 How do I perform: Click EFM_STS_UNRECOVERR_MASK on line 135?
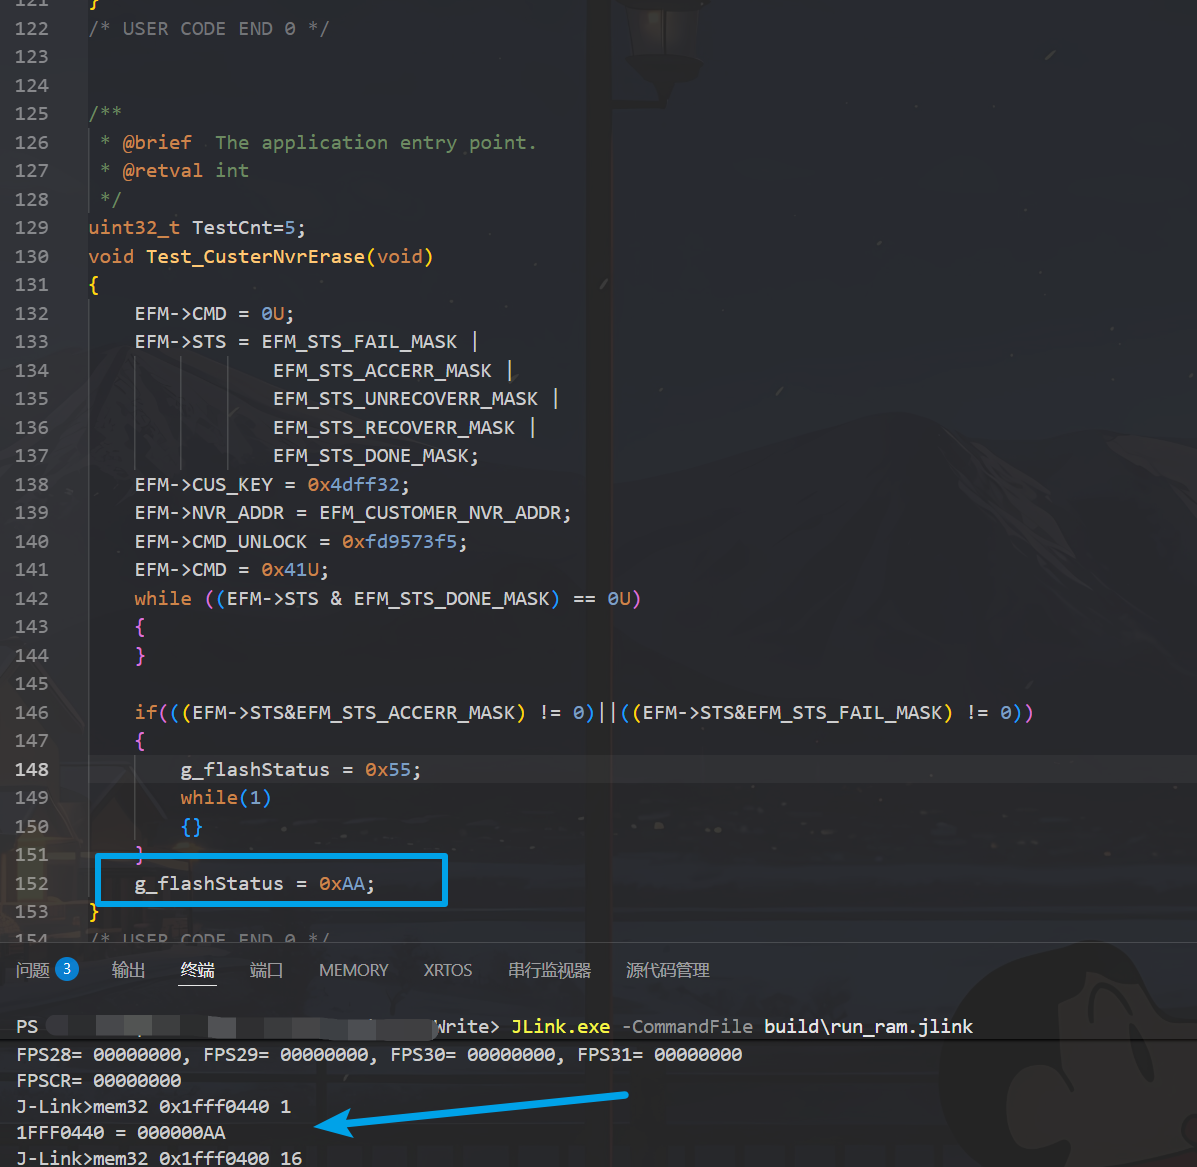click(405, 398)
